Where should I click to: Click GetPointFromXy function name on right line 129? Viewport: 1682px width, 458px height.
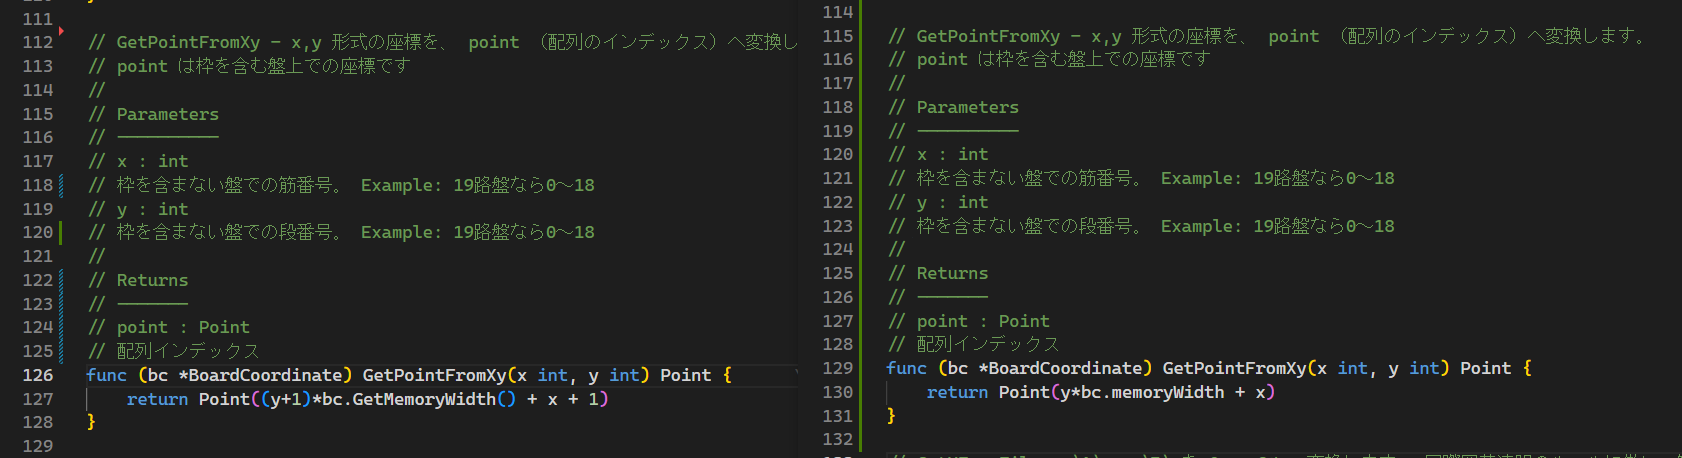point(1234,368)
